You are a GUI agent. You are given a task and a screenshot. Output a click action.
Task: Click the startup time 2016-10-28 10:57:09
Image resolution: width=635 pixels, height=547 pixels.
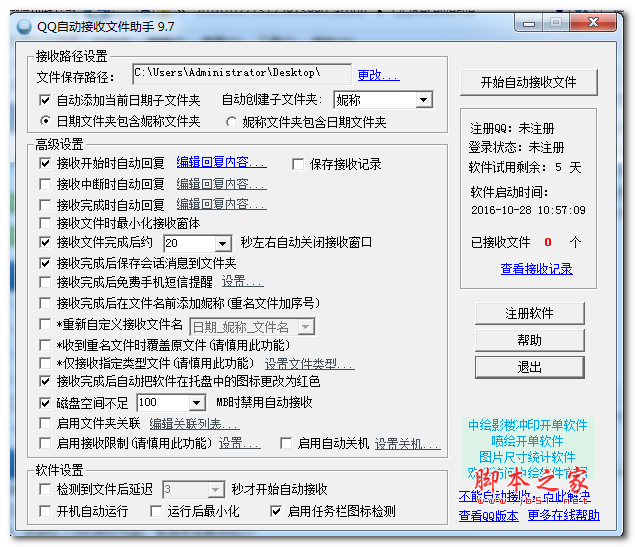(x=528, y=210)
